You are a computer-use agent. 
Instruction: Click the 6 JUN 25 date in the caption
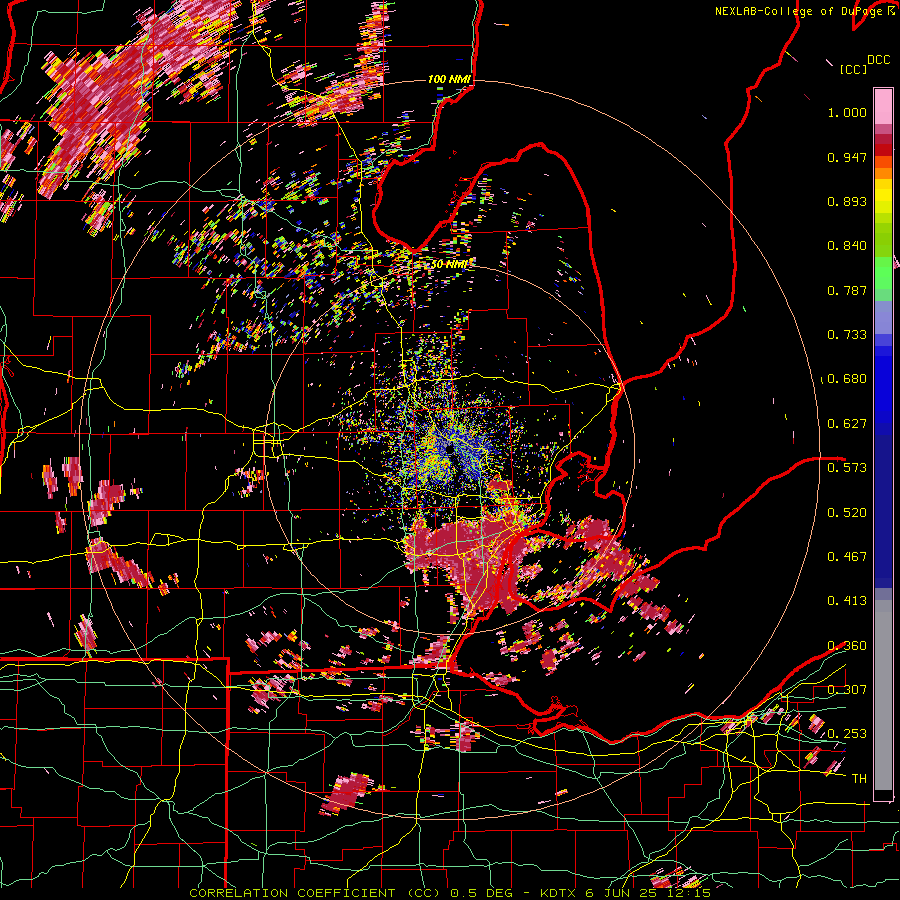pos(622,893)
